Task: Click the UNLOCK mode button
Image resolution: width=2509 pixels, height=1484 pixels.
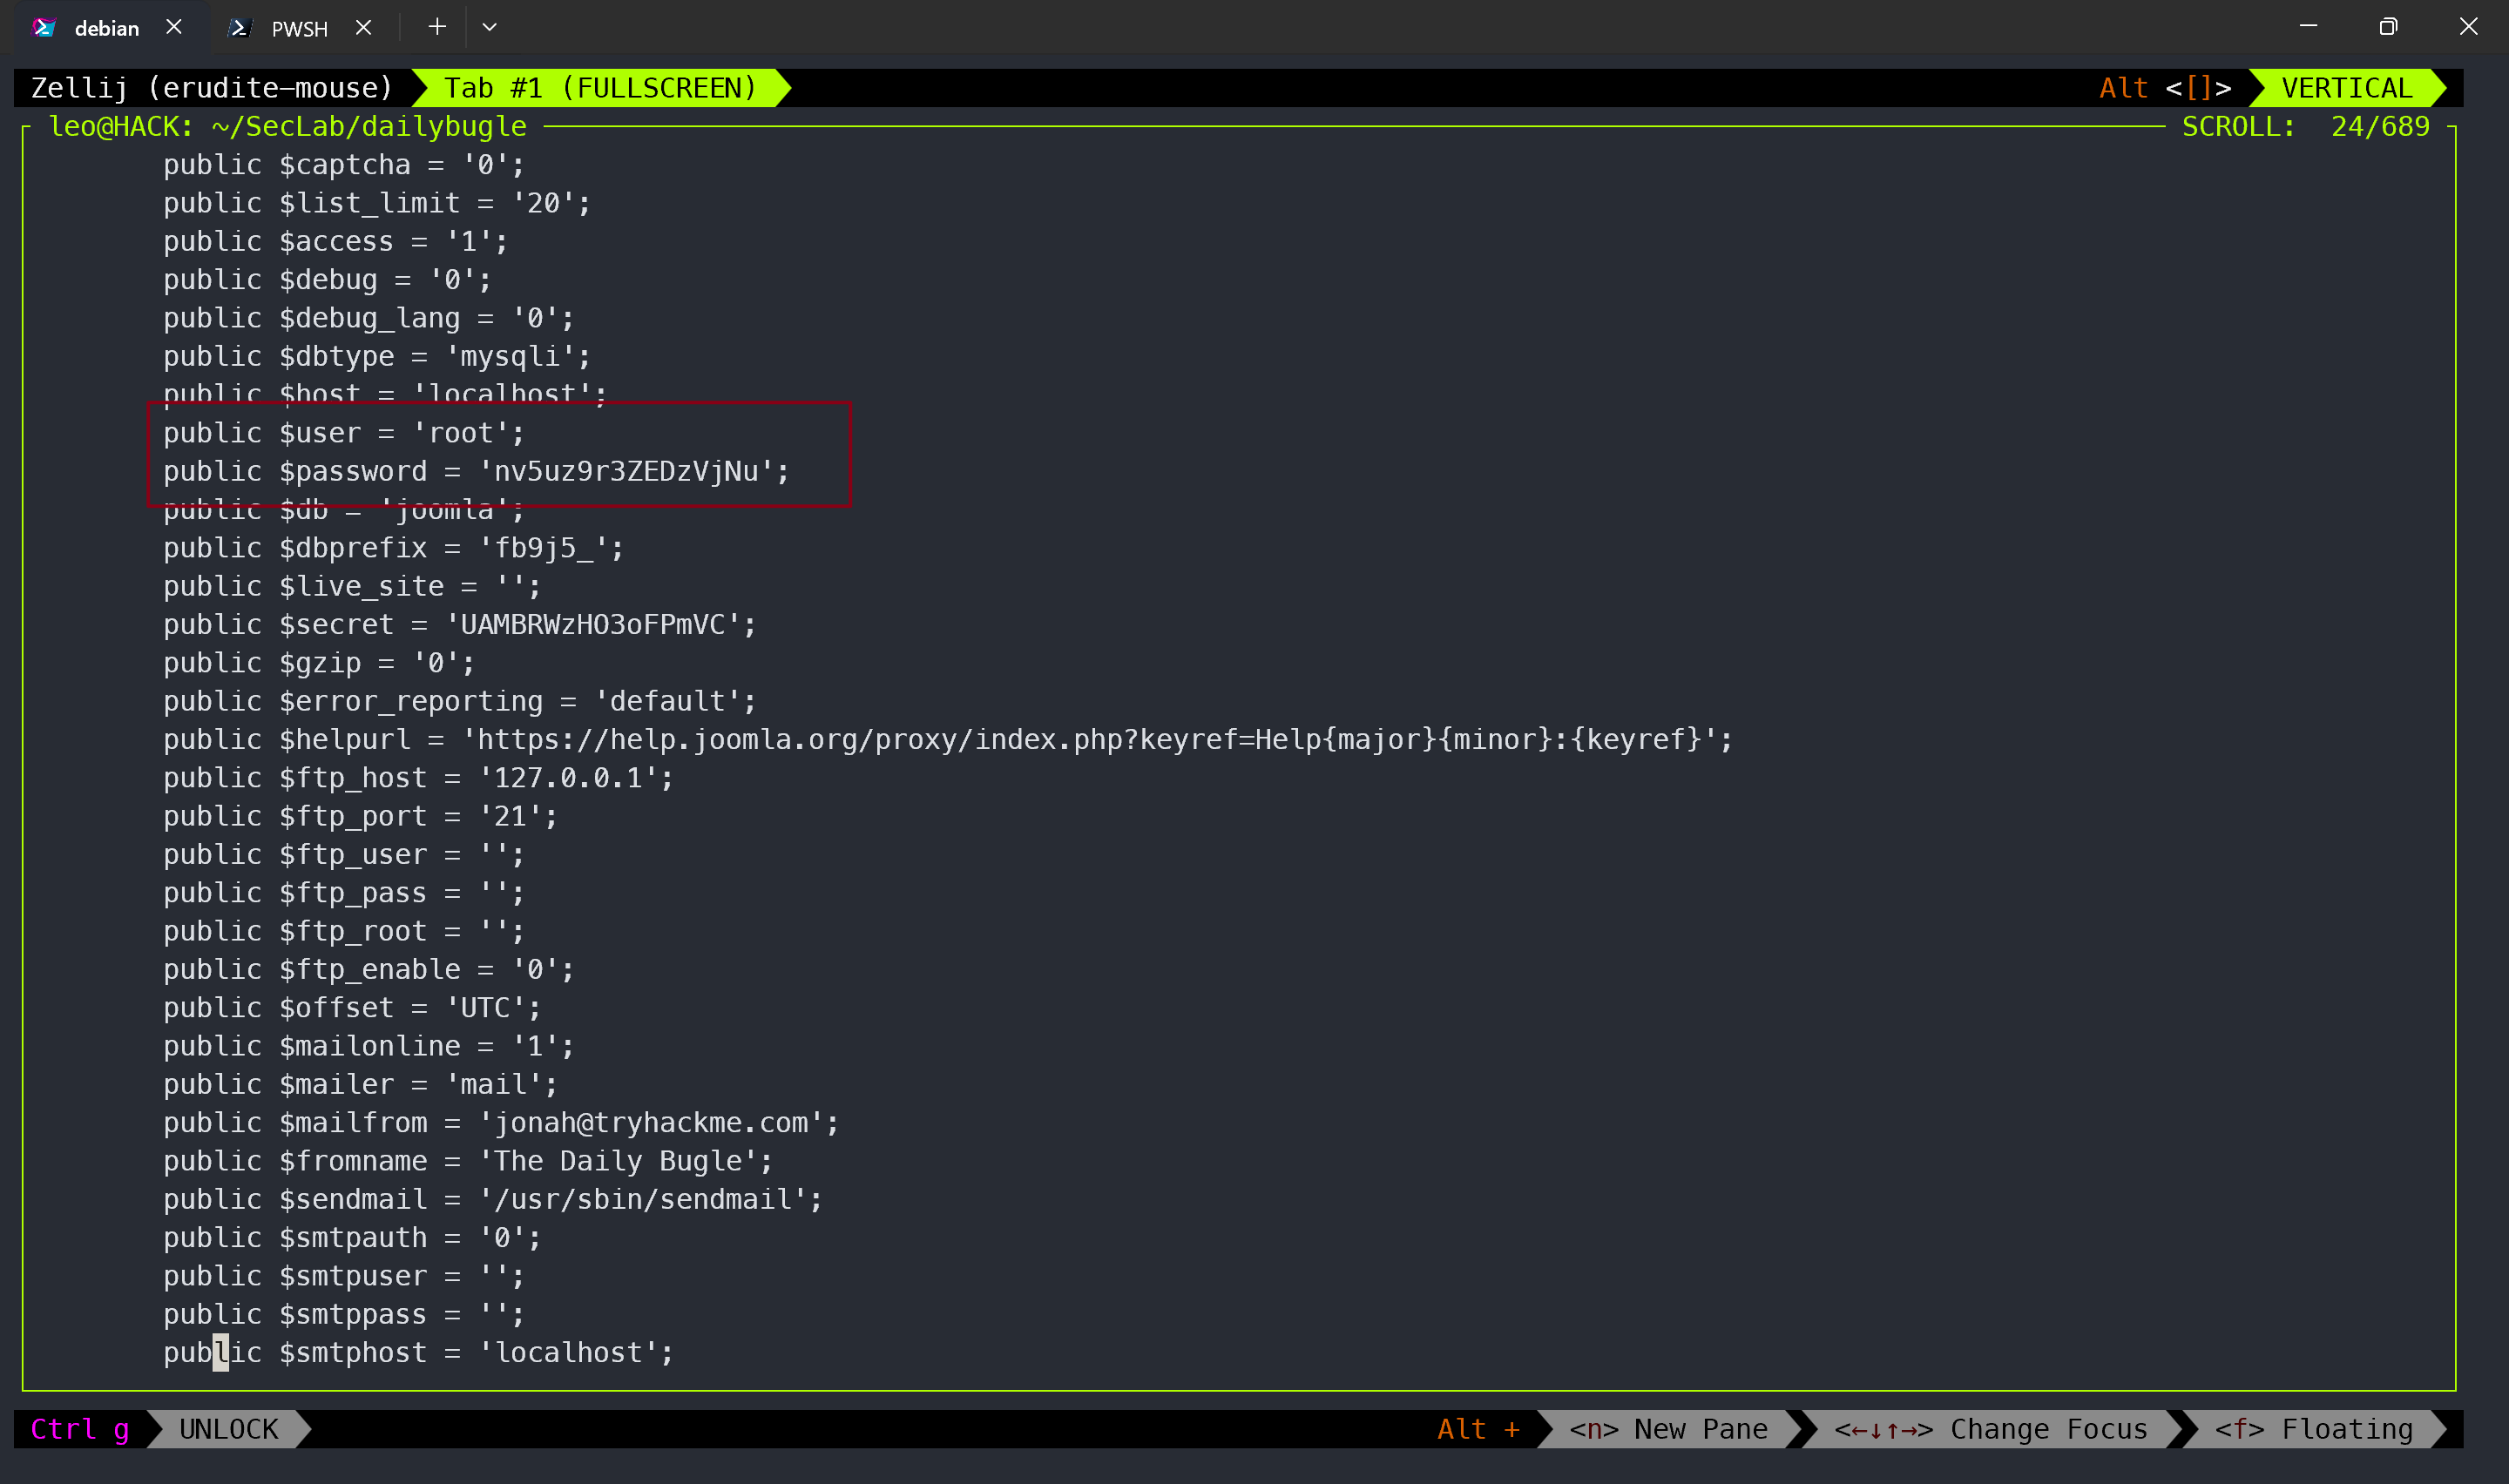Action: click(229, 1429)
